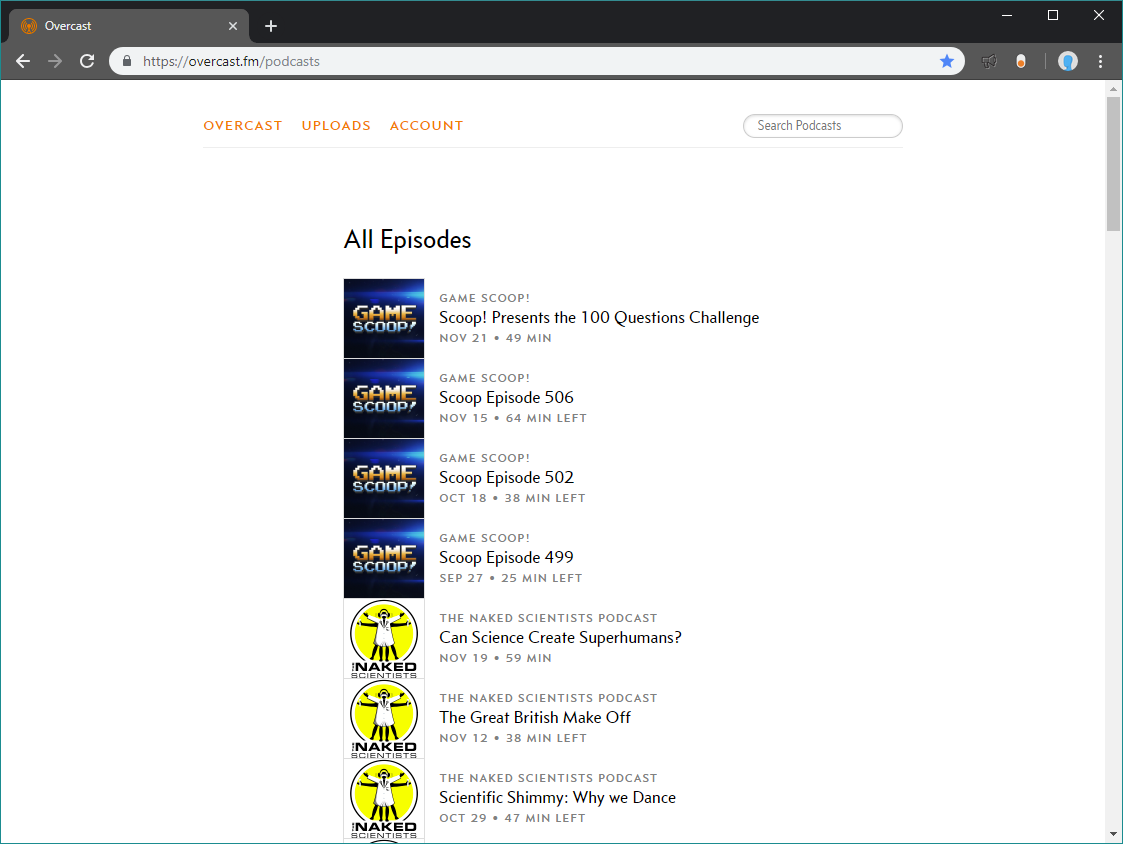
Task: Open Game Scoop artwork for Episode 499
Action: [384, 559]
